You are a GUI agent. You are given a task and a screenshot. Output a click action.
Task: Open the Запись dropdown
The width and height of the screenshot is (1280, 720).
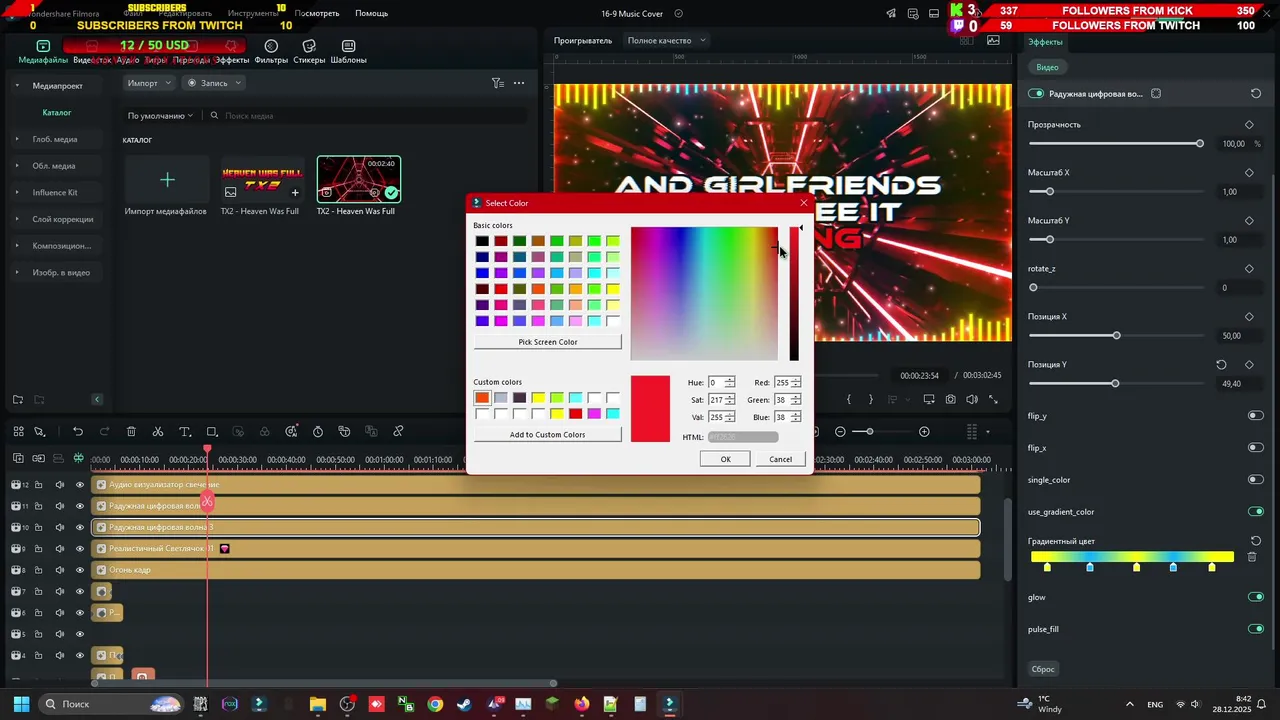212,83
